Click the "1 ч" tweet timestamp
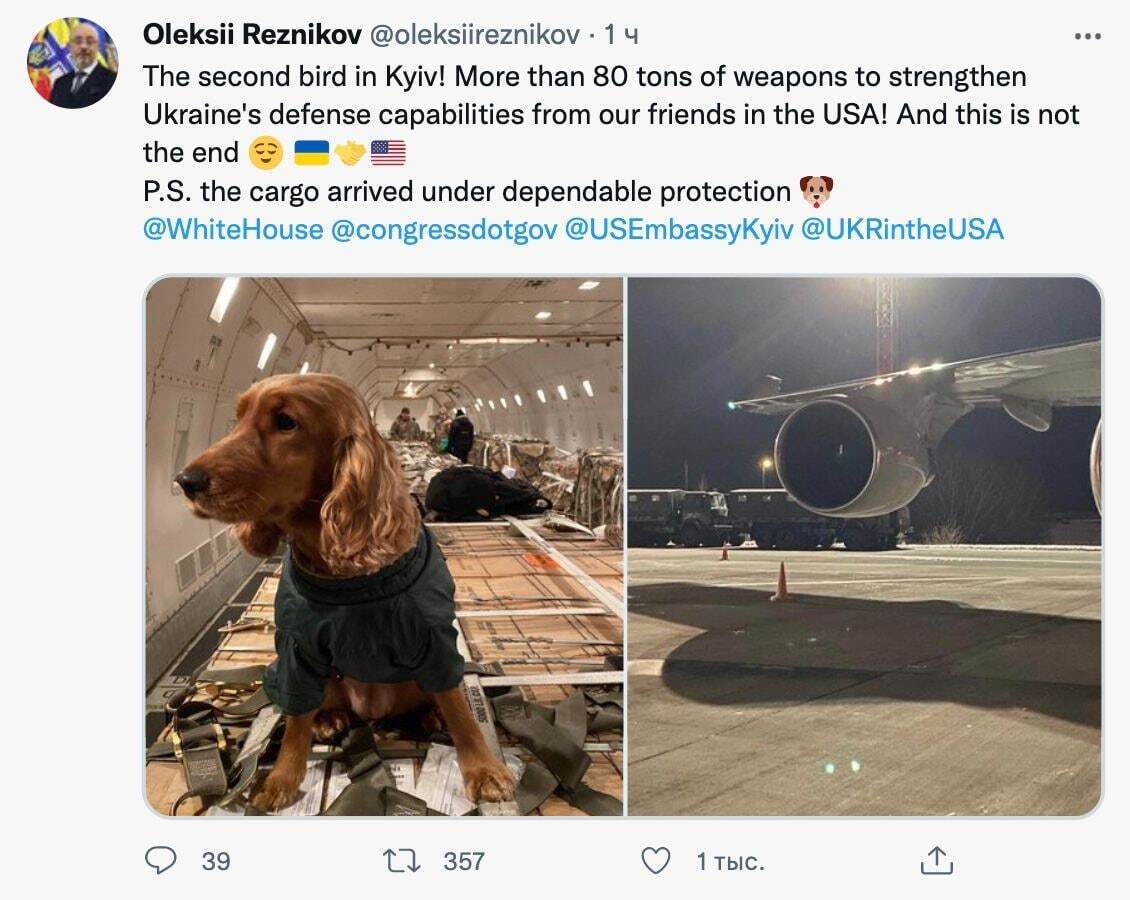Screen dimensions: 1130x900 [x=620, y=35]
